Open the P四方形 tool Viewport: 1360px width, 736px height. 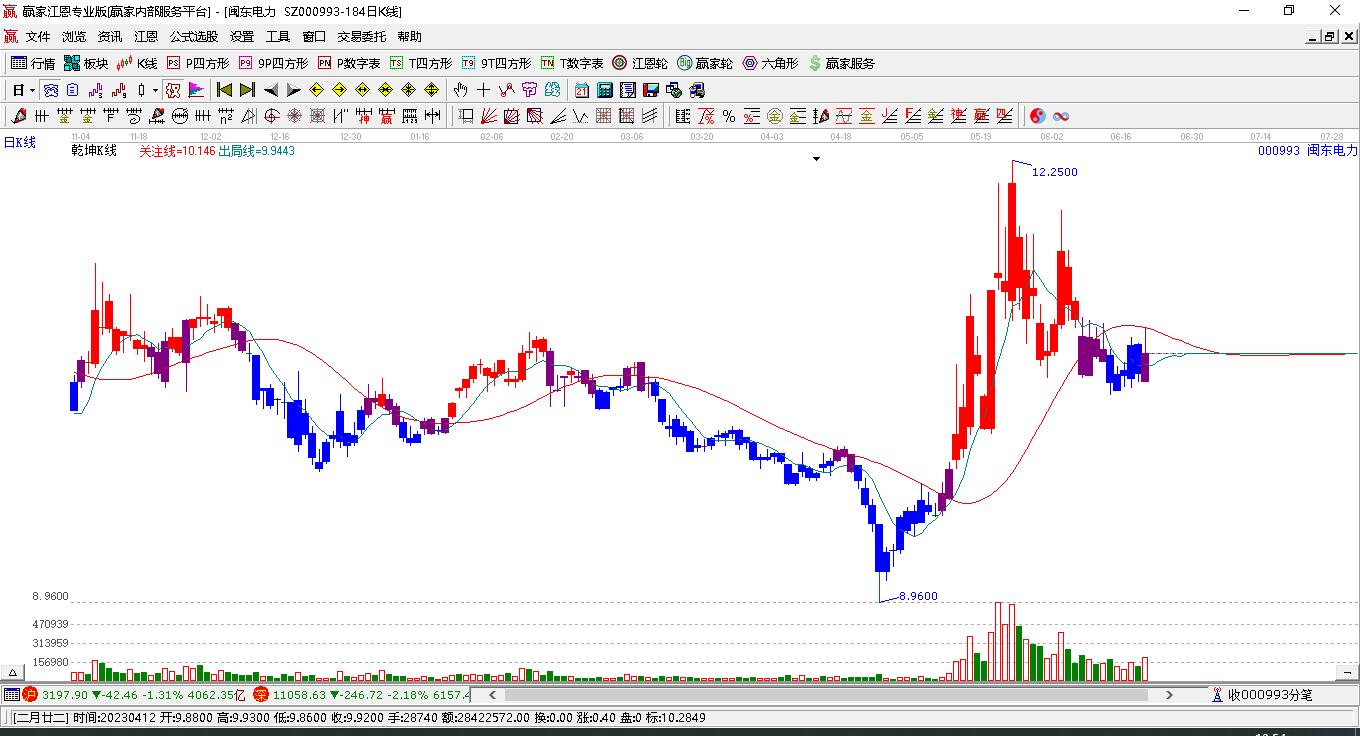197,63
